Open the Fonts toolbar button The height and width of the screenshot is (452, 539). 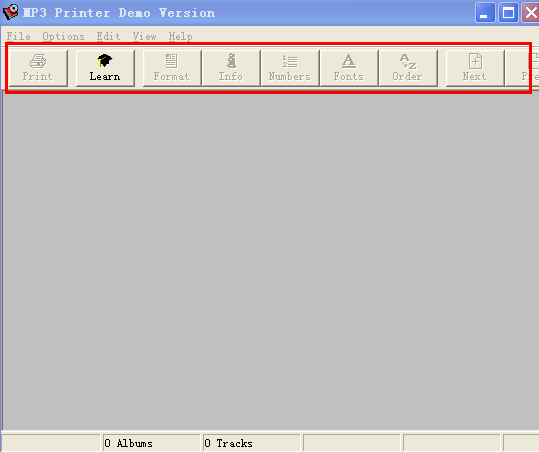coord(349,68)
